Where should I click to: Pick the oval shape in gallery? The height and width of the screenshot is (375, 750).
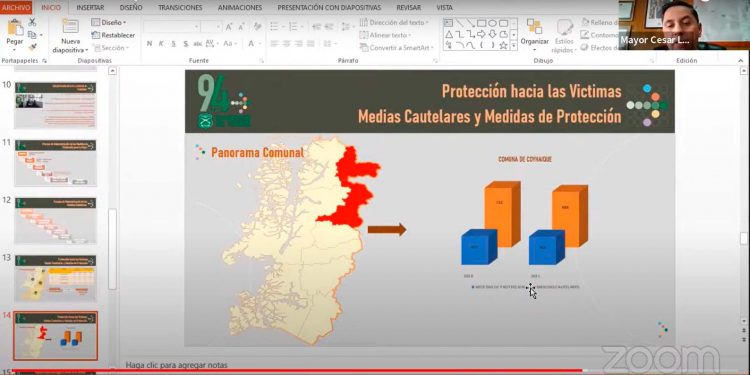click(x=492, y=23)
